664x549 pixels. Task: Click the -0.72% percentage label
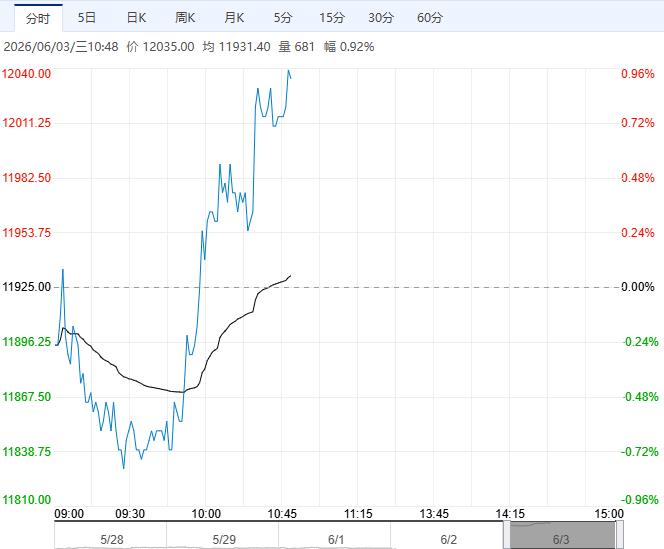[640, 452]
